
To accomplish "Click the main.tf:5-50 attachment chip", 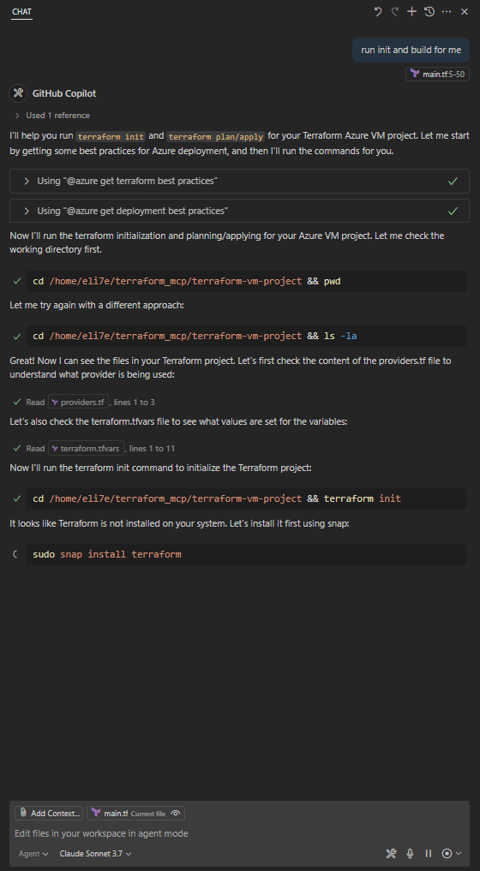I will (437, 74).
